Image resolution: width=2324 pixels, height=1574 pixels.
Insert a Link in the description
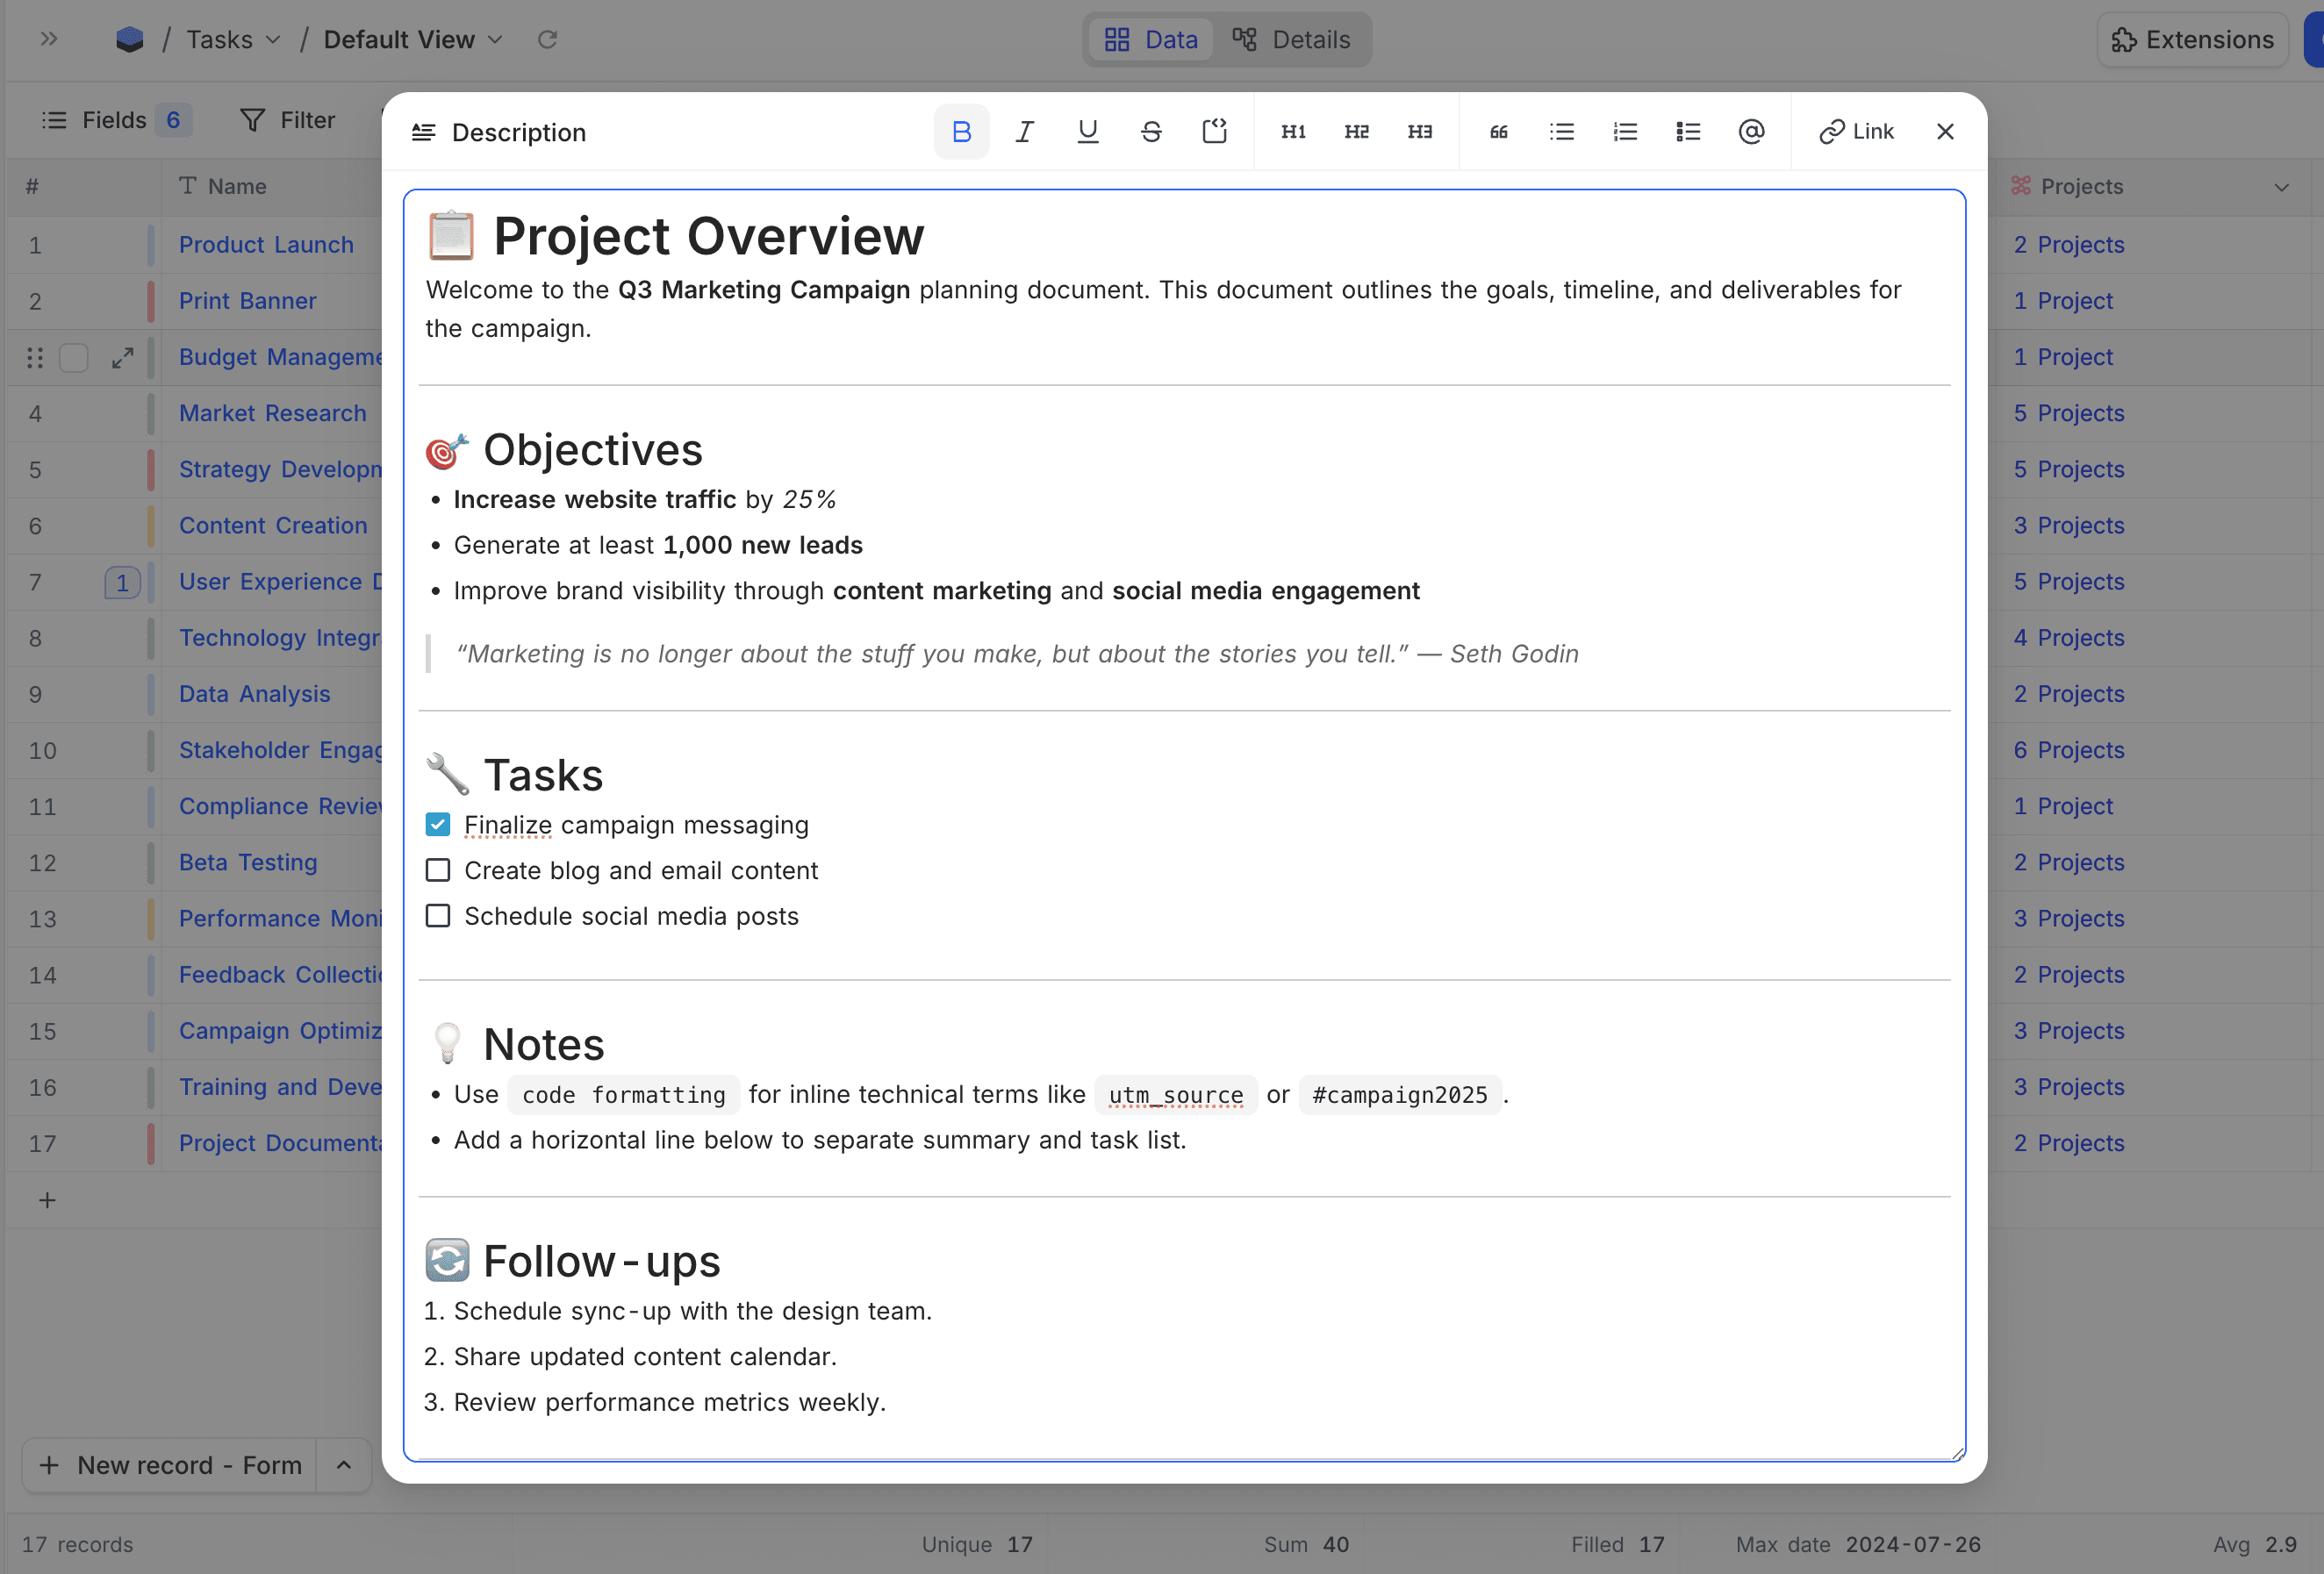pyautogui.click(x=1855, y=132)
